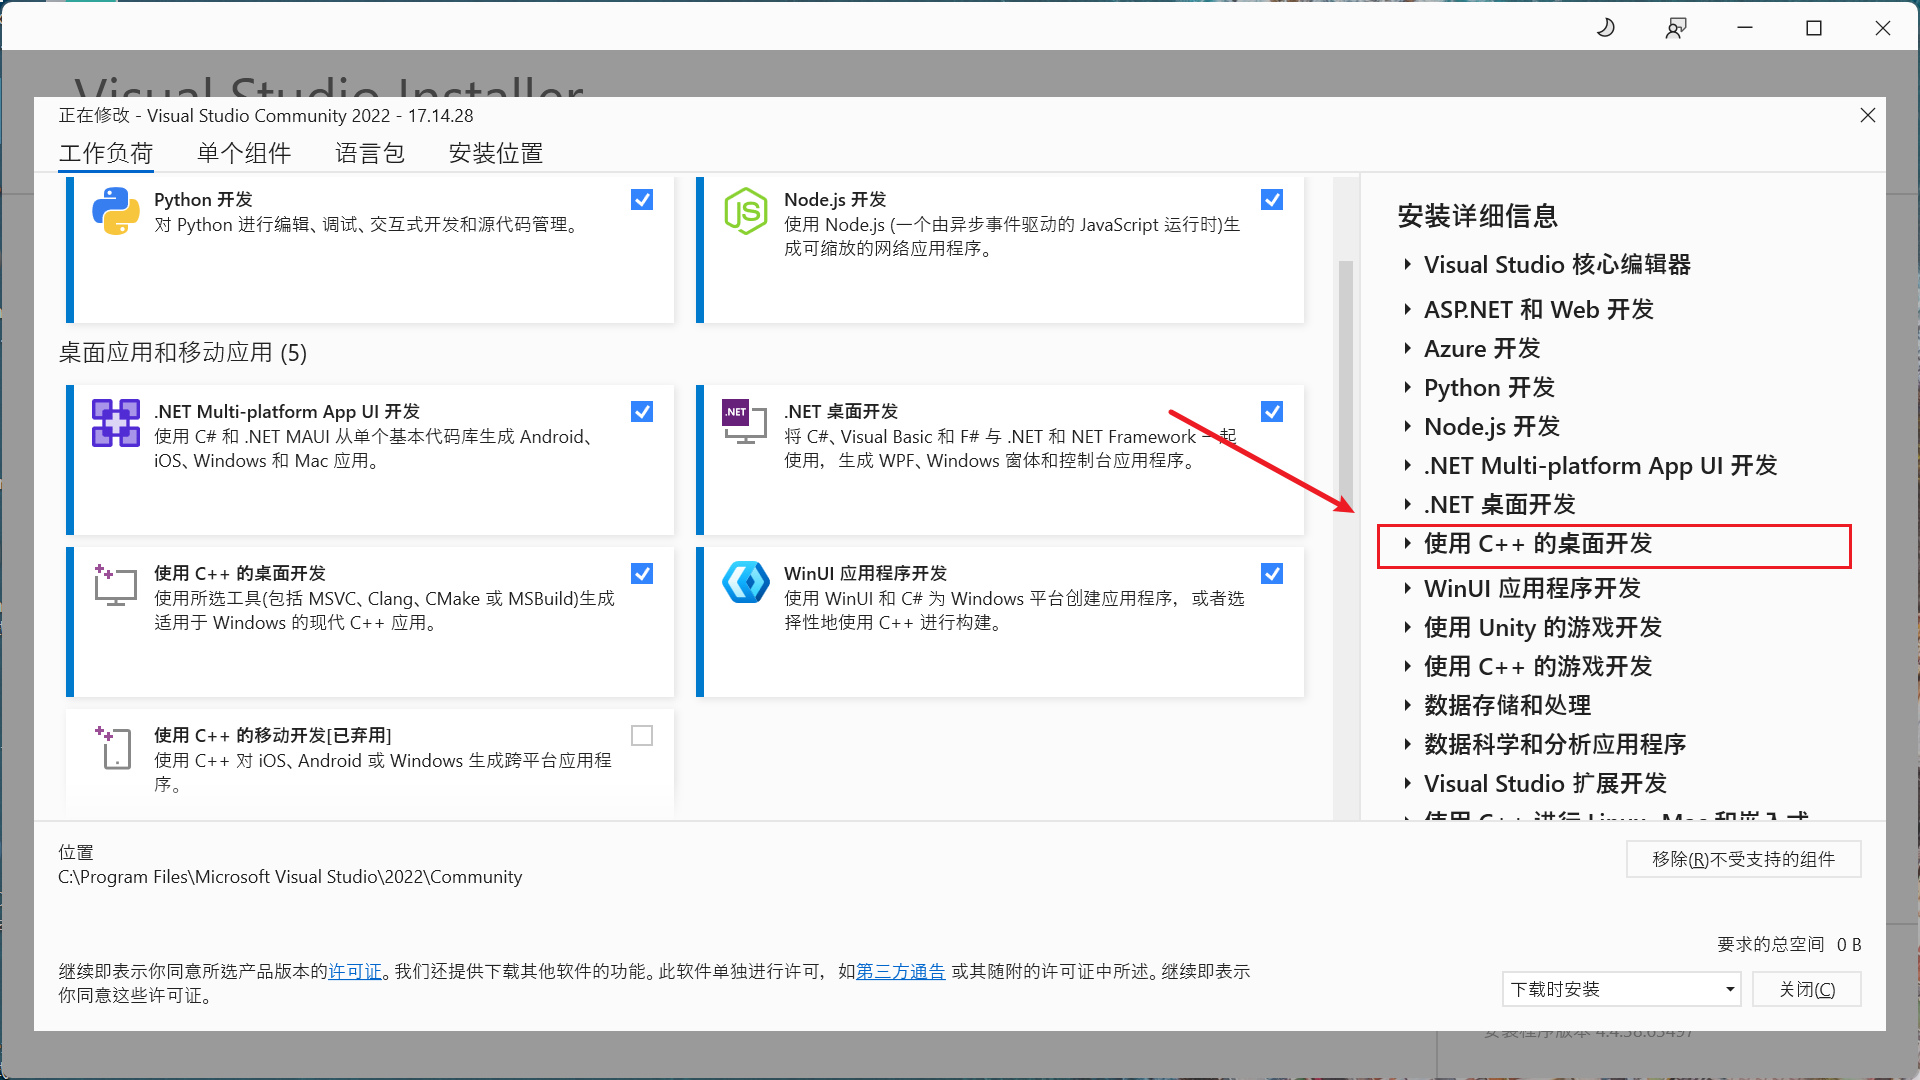
Task: Uncheck the Python 开发 workload
Action: [642, 200]
